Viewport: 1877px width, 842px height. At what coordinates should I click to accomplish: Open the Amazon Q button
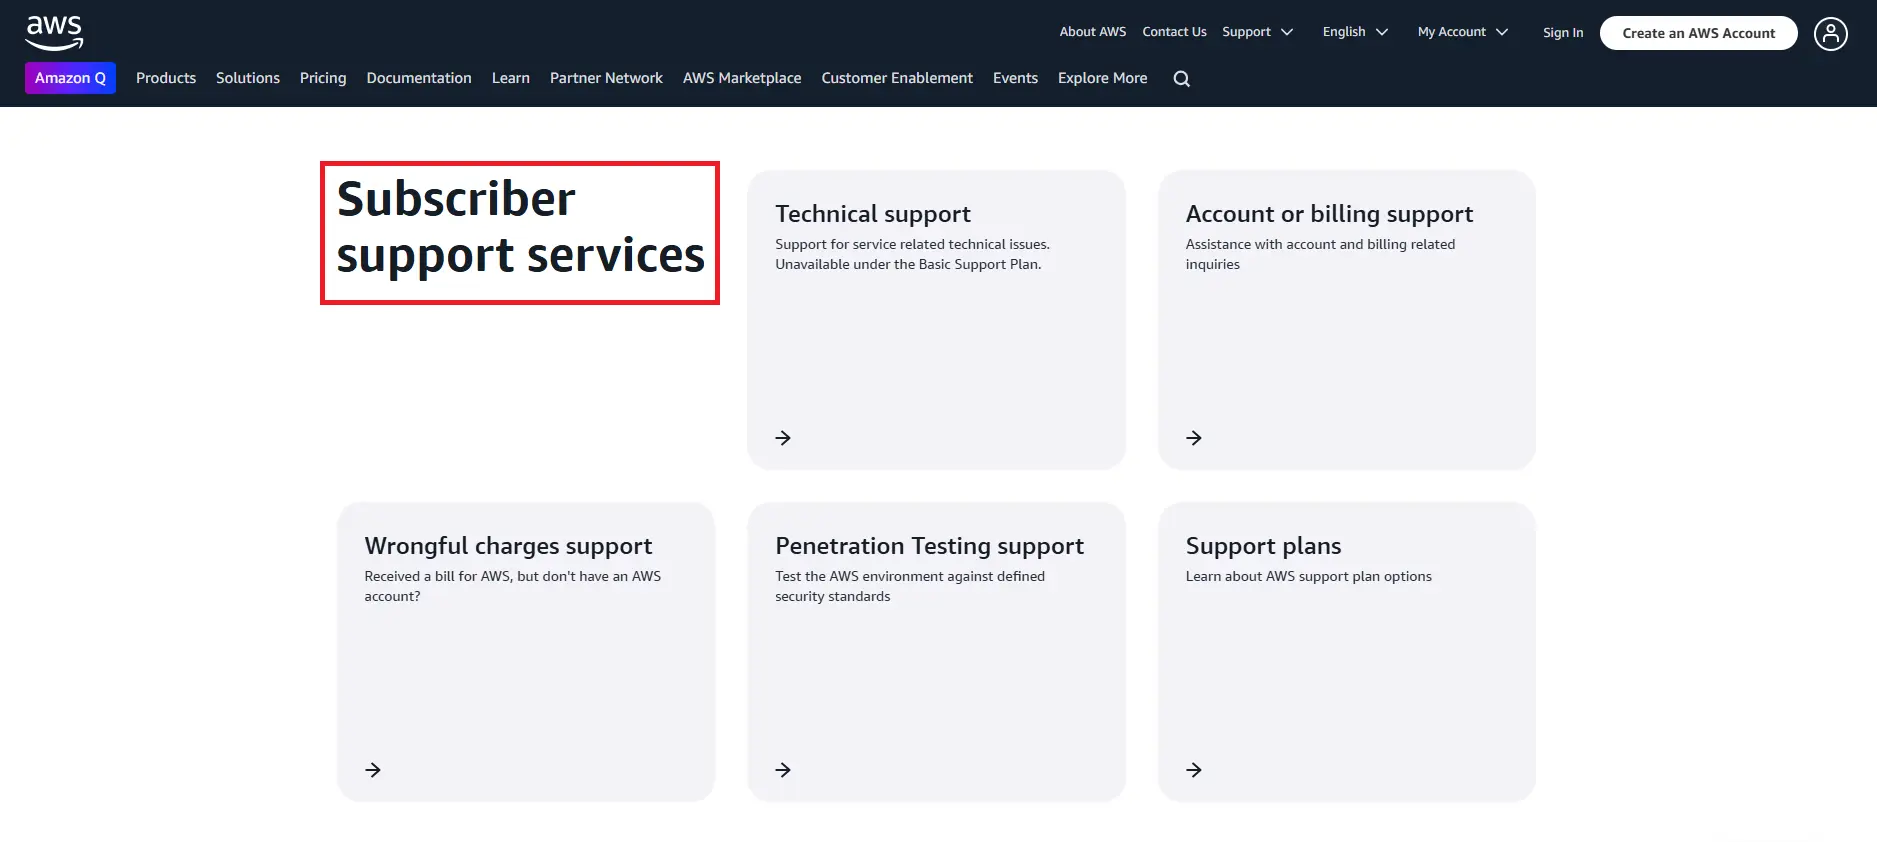[70, 78]
